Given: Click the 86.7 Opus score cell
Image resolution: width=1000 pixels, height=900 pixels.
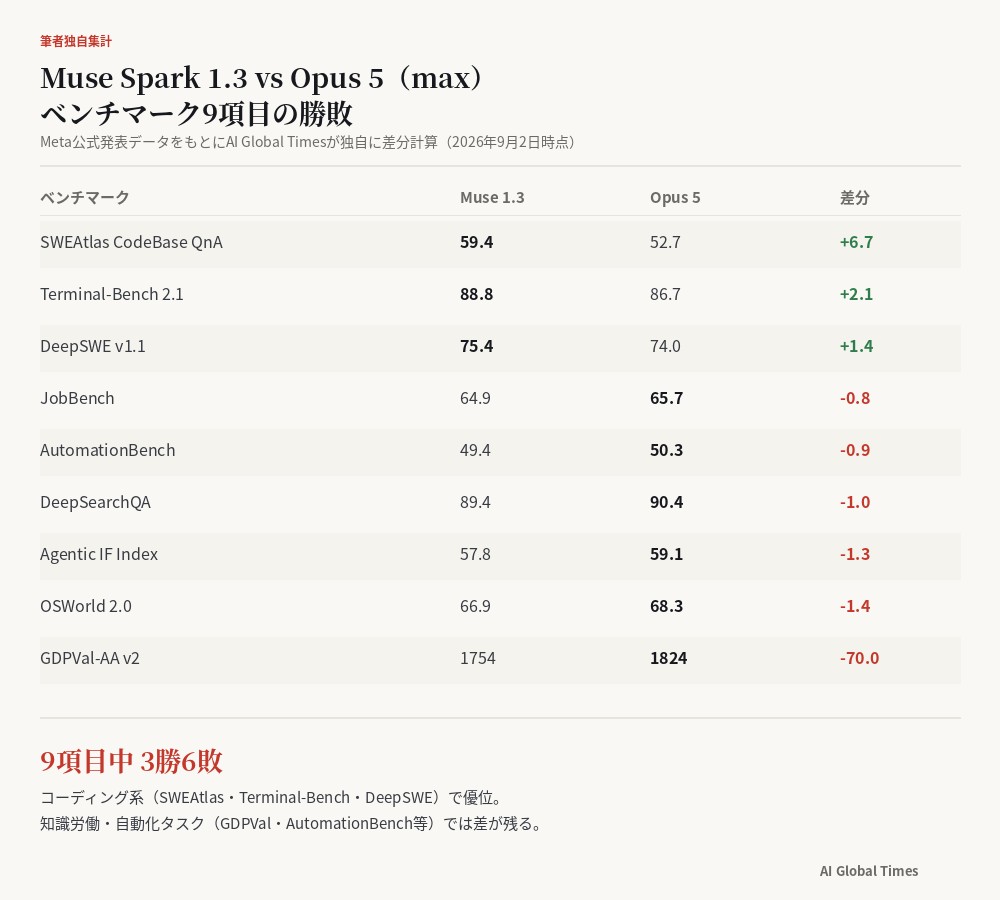Looking at the screenshot, I should (665, 294).
